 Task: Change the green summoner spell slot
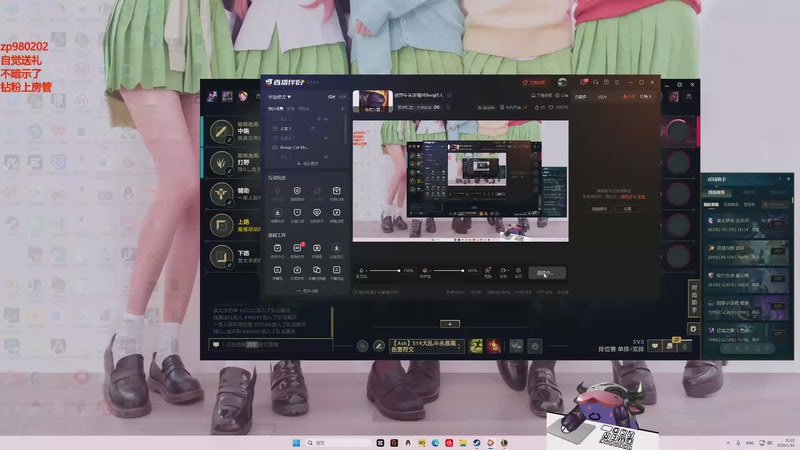(476, 346)
